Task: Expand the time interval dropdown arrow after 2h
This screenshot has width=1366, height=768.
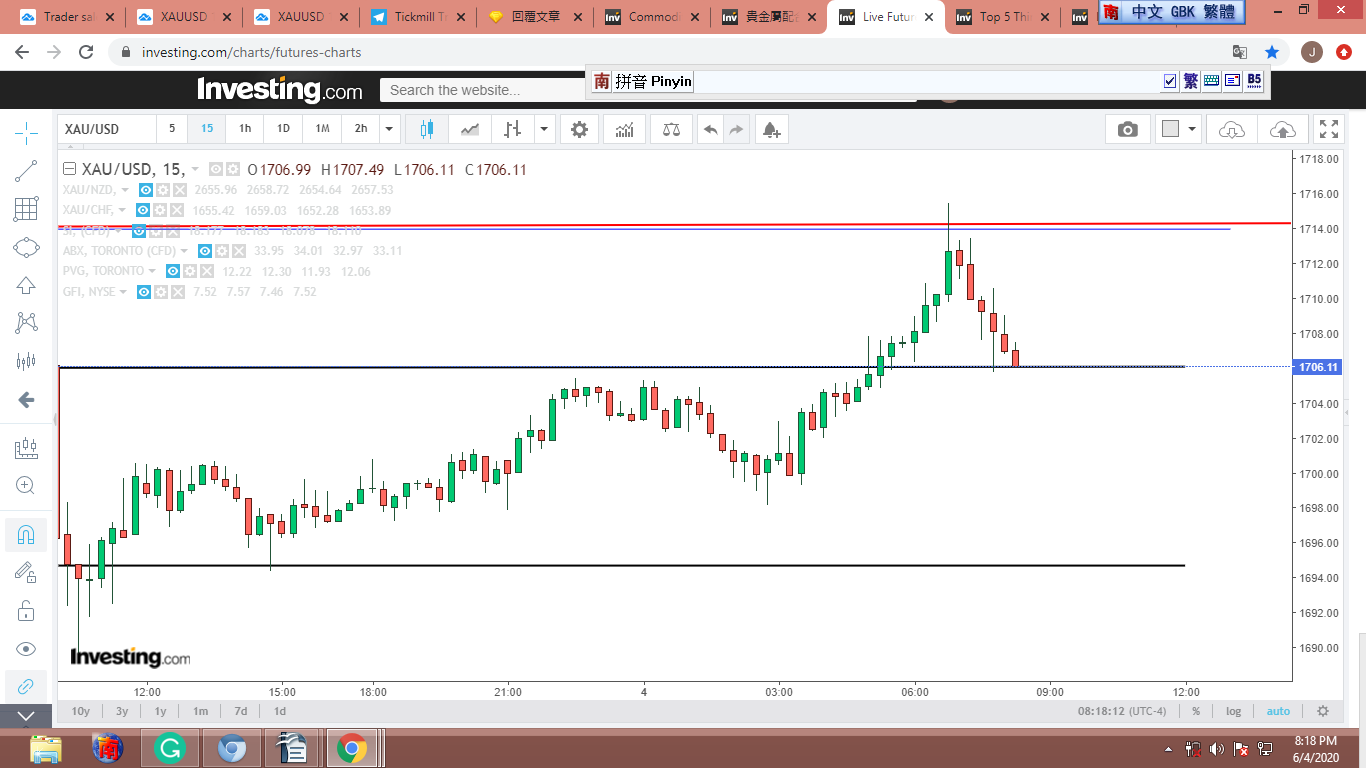Action: [x=390, y=129]
